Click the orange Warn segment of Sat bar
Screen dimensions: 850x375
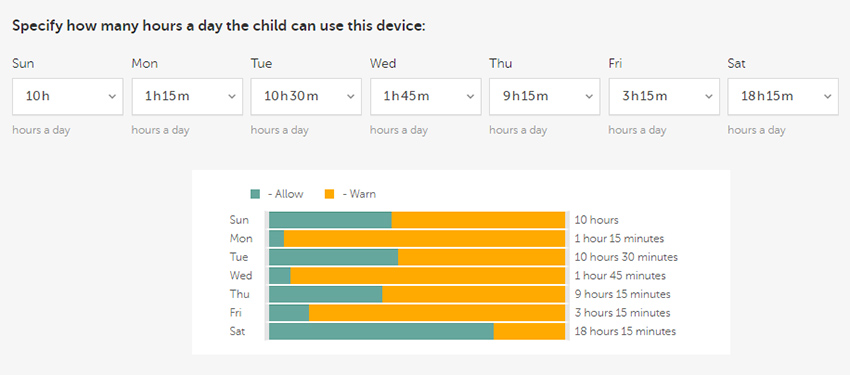(530, 331)
